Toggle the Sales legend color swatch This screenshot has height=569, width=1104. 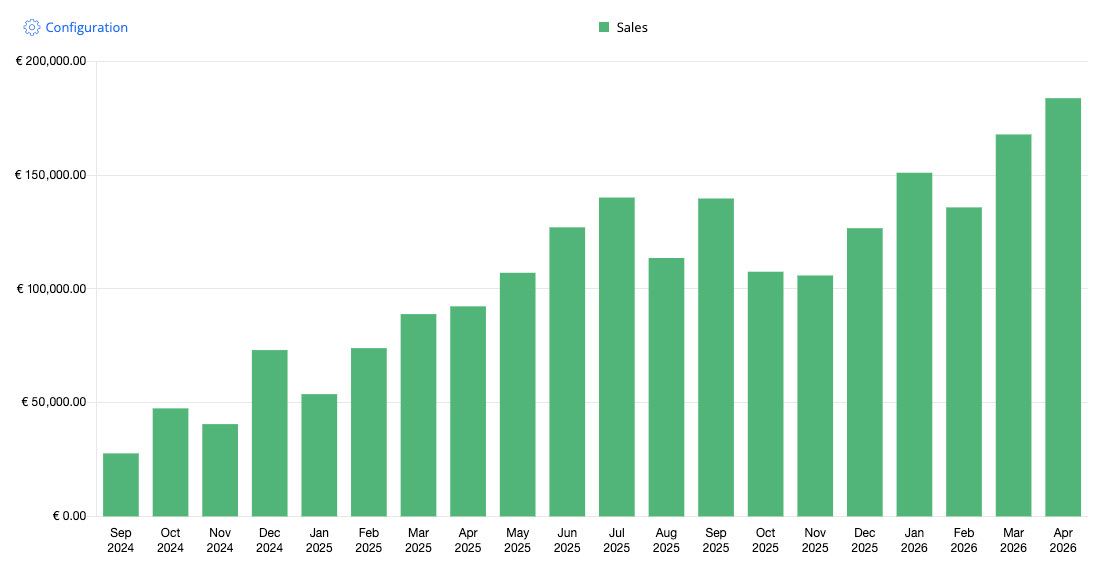pos(603,27)
